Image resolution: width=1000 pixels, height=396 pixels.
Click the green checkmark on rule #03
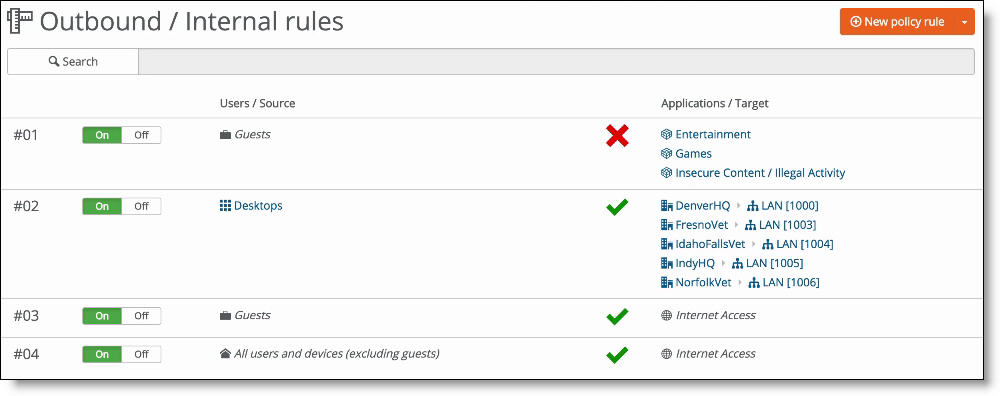617,316
